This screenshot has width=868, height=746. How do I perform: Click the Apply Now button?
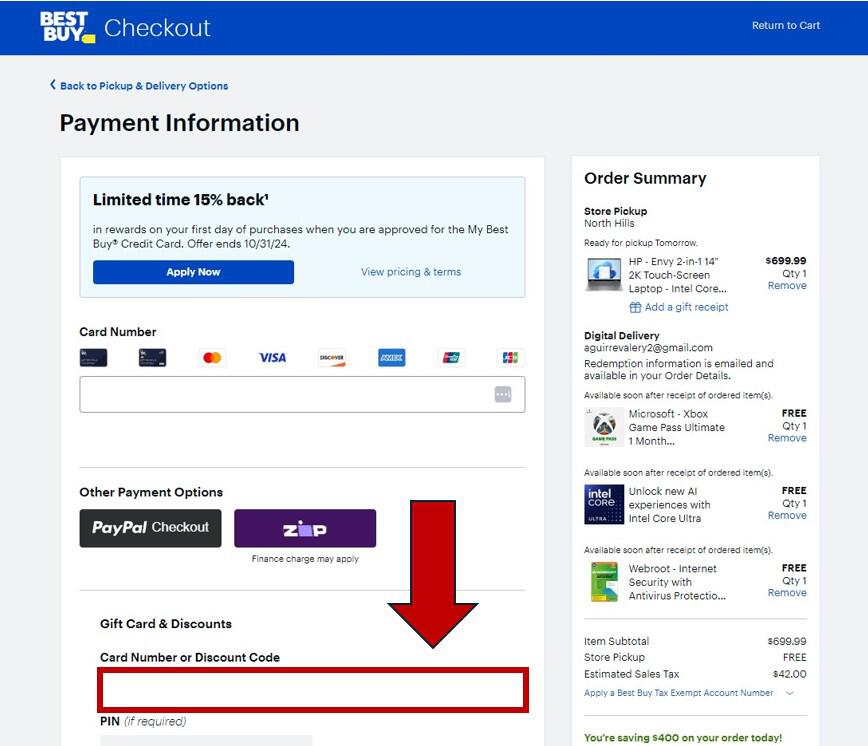point(193,272)
